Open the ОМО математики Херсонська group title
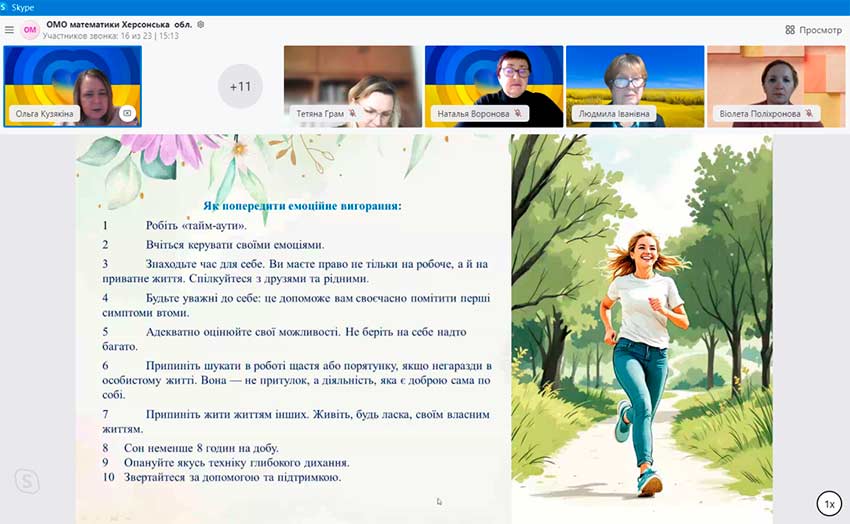 click(x=120, y=24)
